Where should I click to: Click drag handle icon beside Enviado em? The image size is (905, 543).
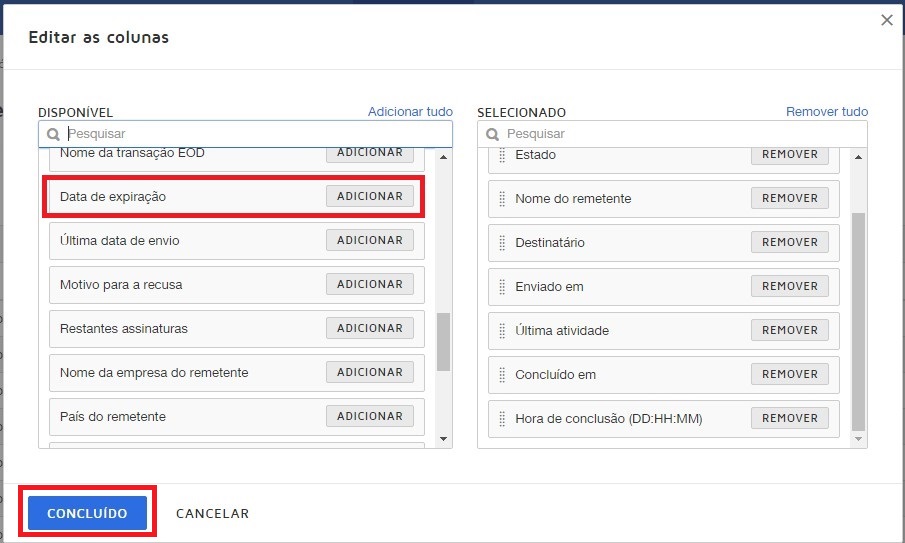tap(502, 287)
